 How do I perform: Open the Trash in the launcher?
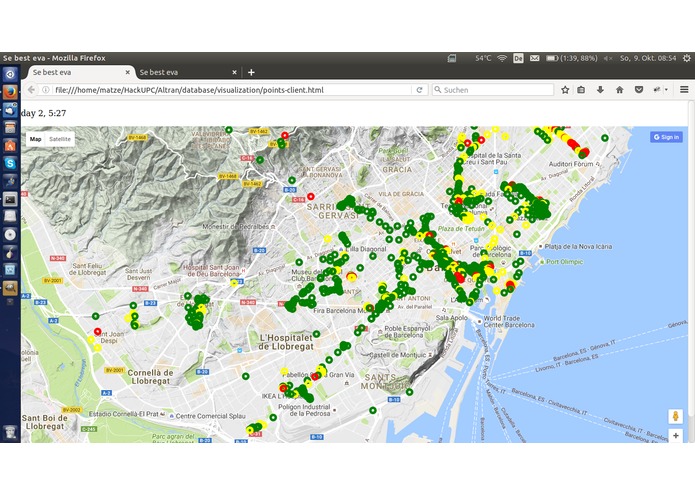tap(10, 432)
